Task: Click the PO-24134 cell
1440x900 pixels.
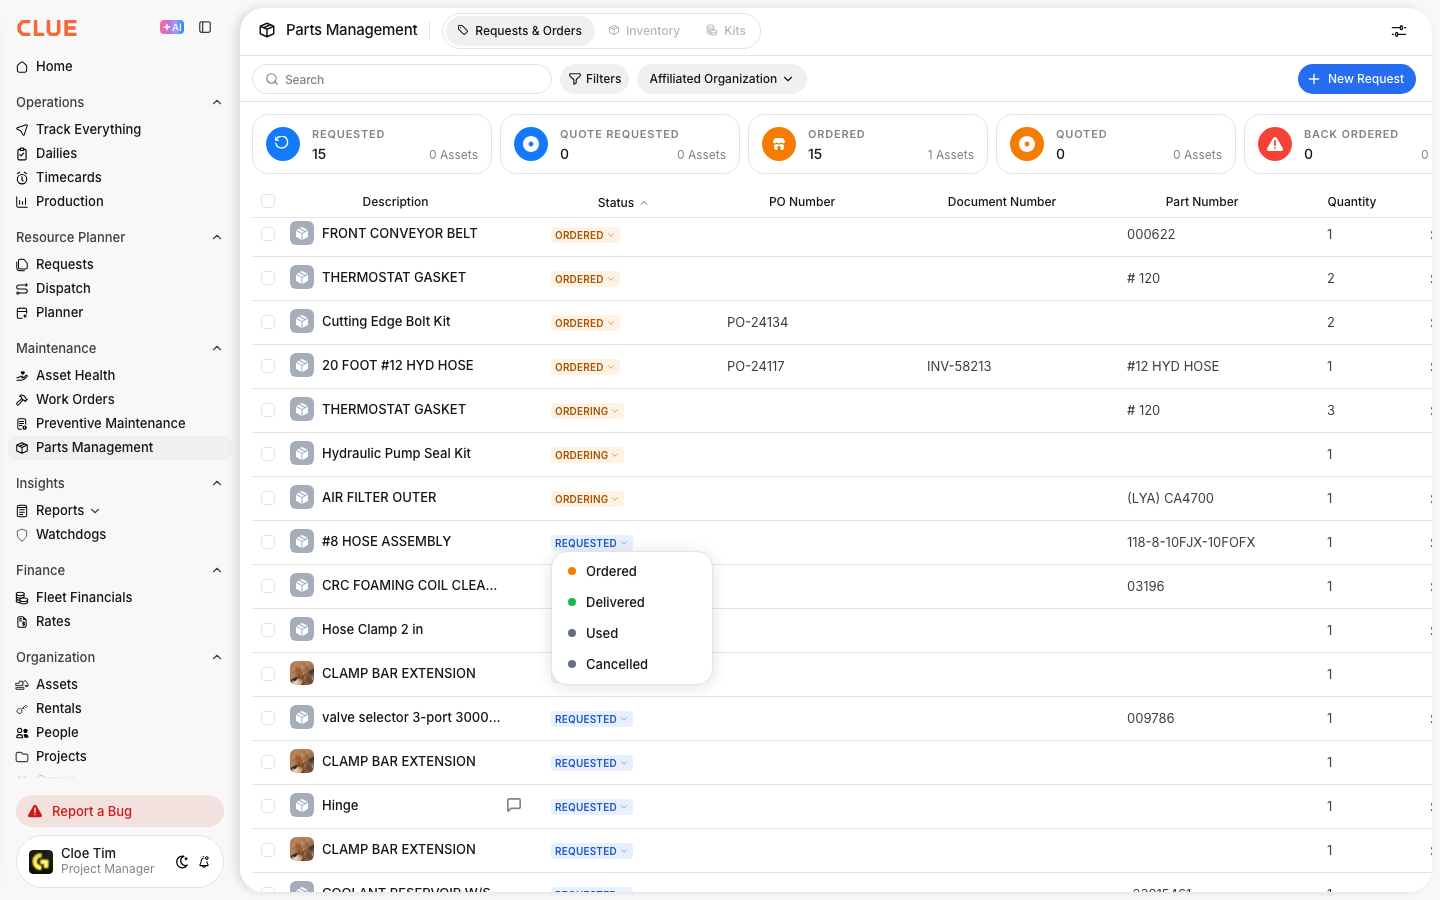Action: point(757,322)
